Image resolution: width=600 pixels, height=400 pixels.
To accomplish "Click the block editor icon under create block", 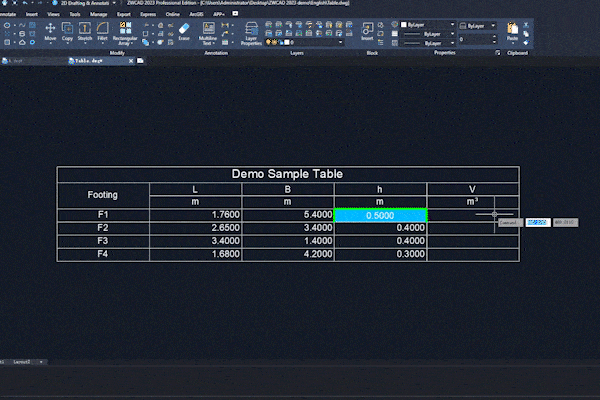I will tap(380, 34).
